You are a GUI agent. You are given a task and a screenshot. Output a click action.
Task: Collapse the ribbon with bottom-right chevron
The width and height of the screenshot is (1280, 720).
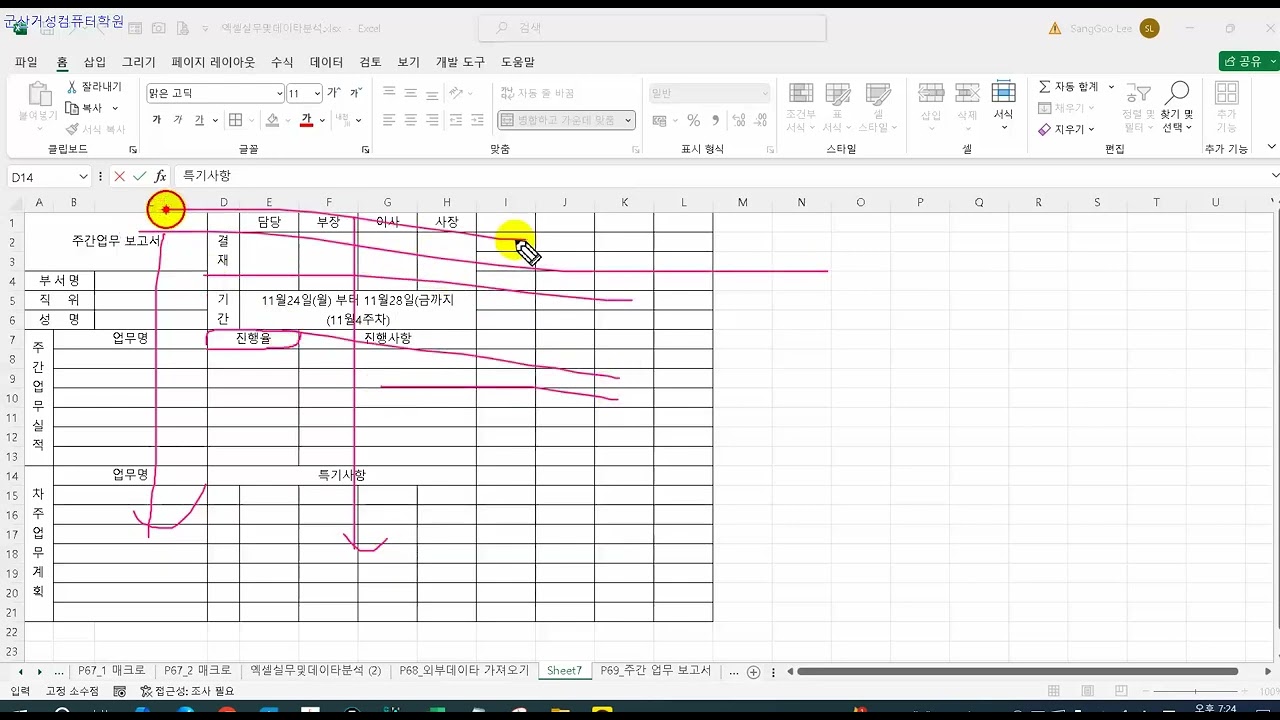1271,147
